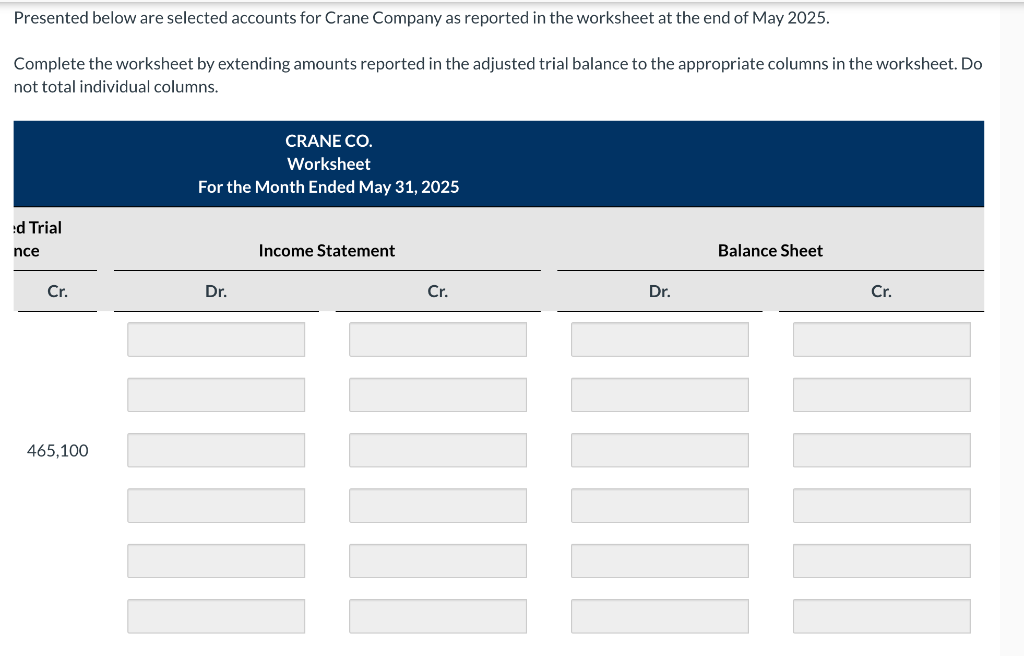
Task: Click the bottom Income Statement Dr. field
Action: (216, 616)
